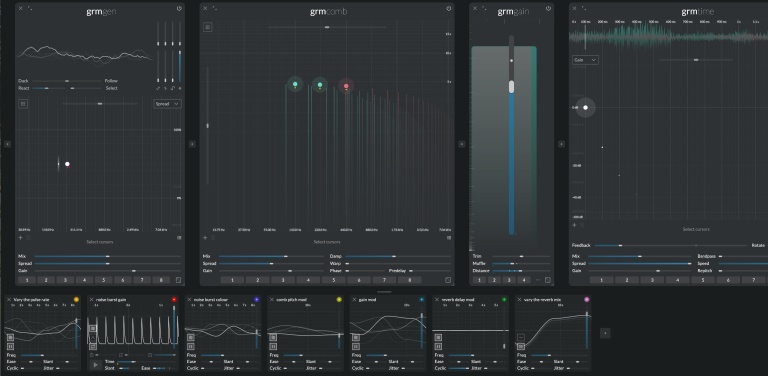Image resolution: width=768 pixels, height=376 pixels.
Task: Select preset slot 4 in grm time
Action: click(678, 280)
